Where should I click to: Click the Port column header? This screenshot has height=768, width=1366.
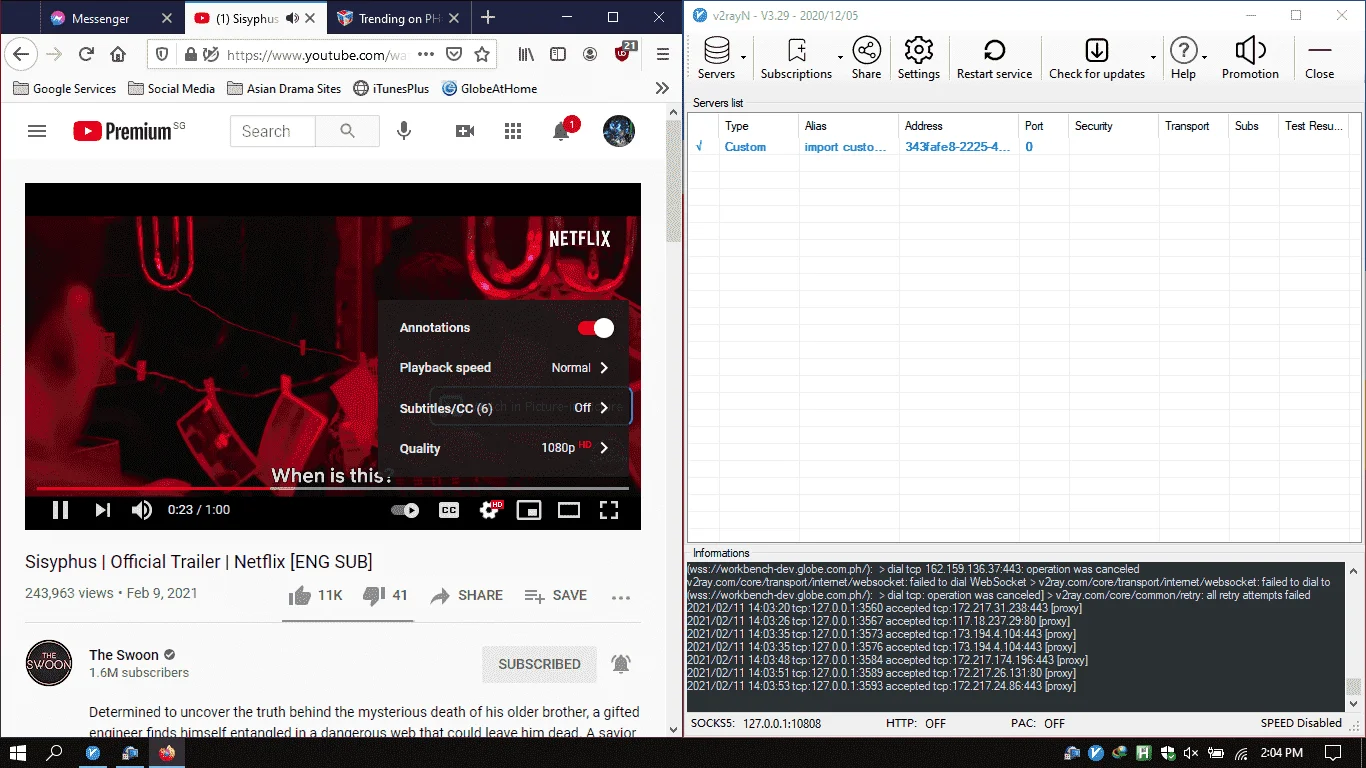click(x=1043, y=126)
